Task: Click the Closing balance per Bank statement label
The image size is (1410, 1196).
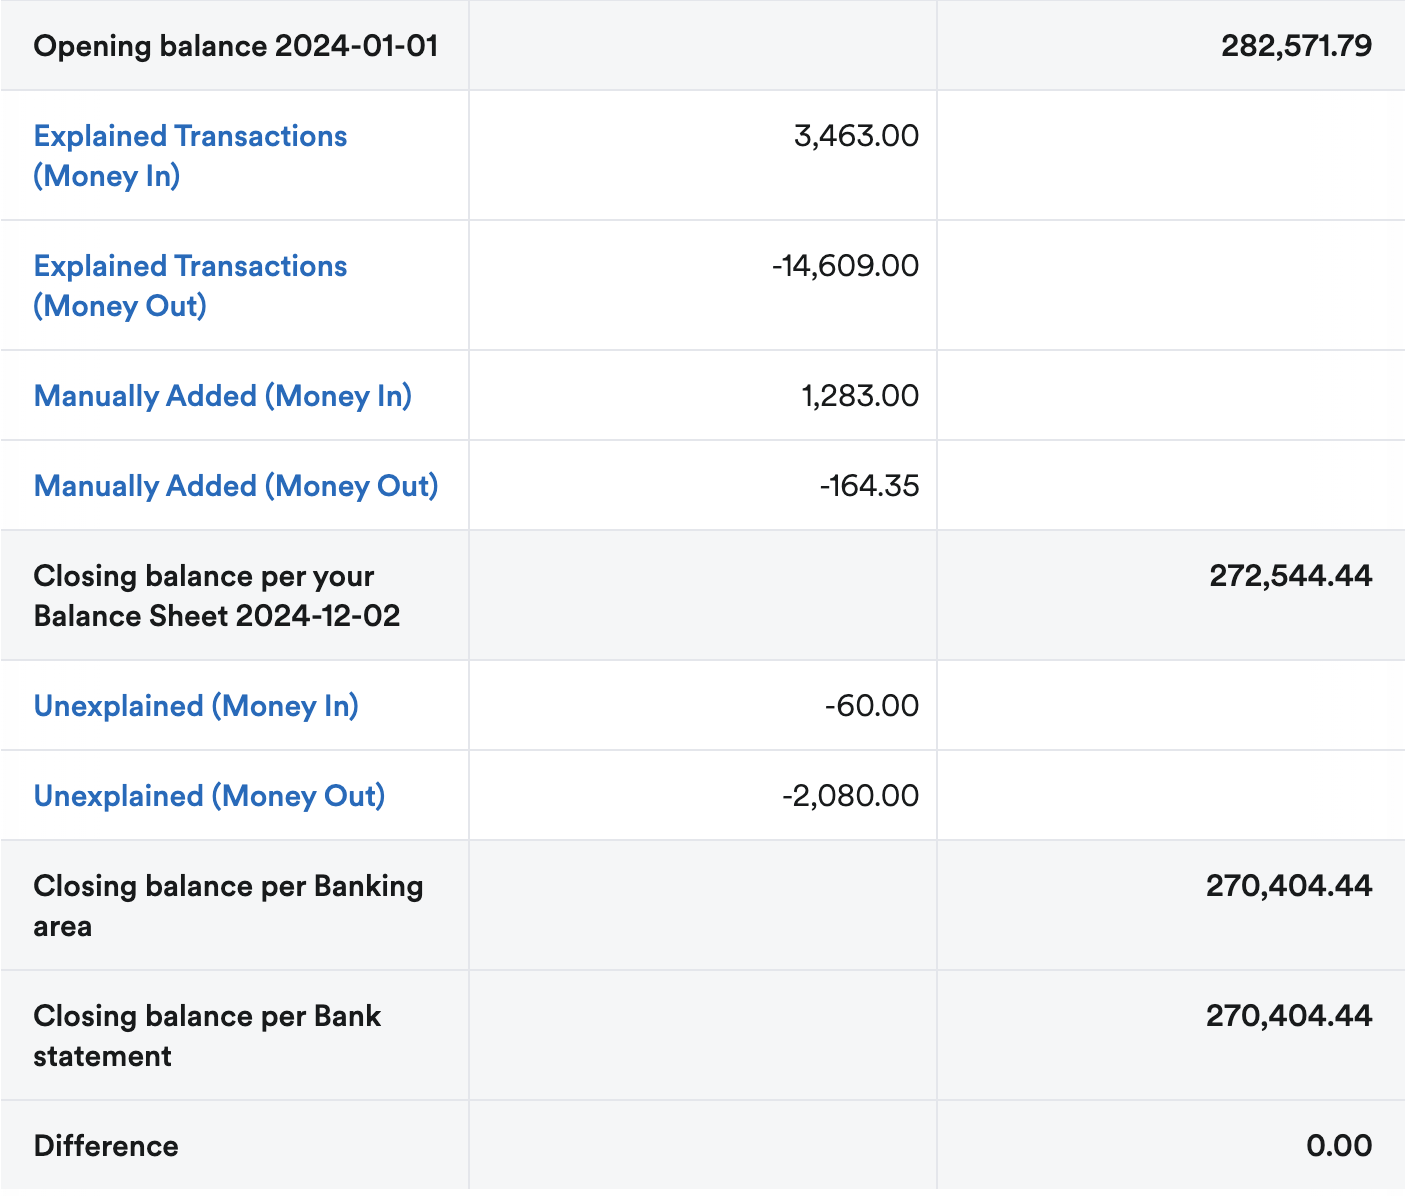Action: [x=207, y=1036]
